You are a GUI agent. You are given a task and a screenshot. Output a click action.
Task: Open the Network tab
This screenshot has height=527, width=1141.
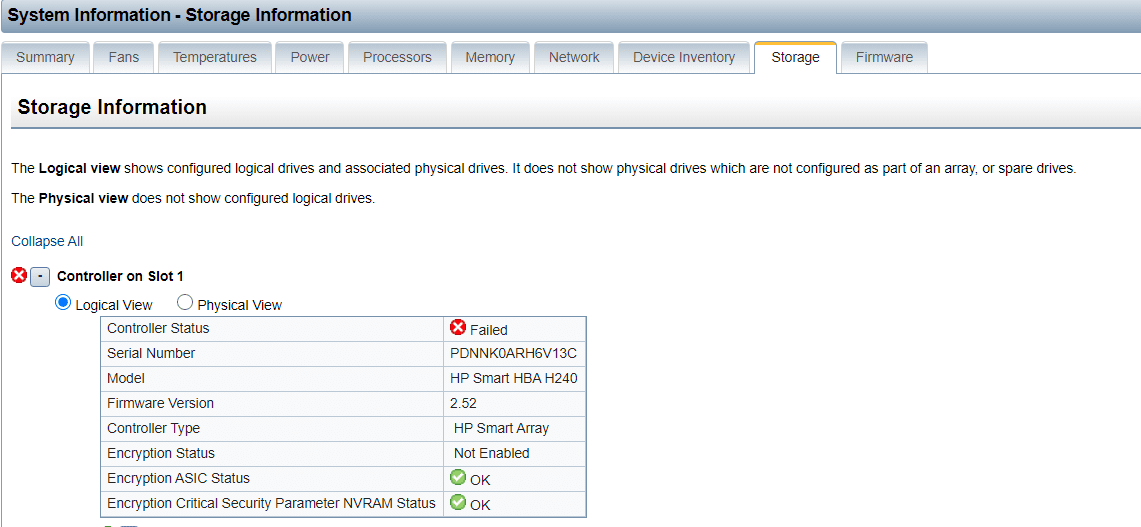(574, 58)
